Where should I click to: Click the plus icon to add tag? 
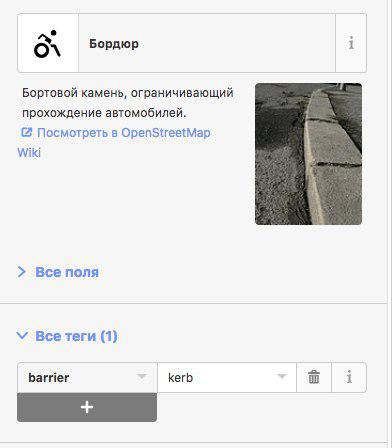[87, 407]
